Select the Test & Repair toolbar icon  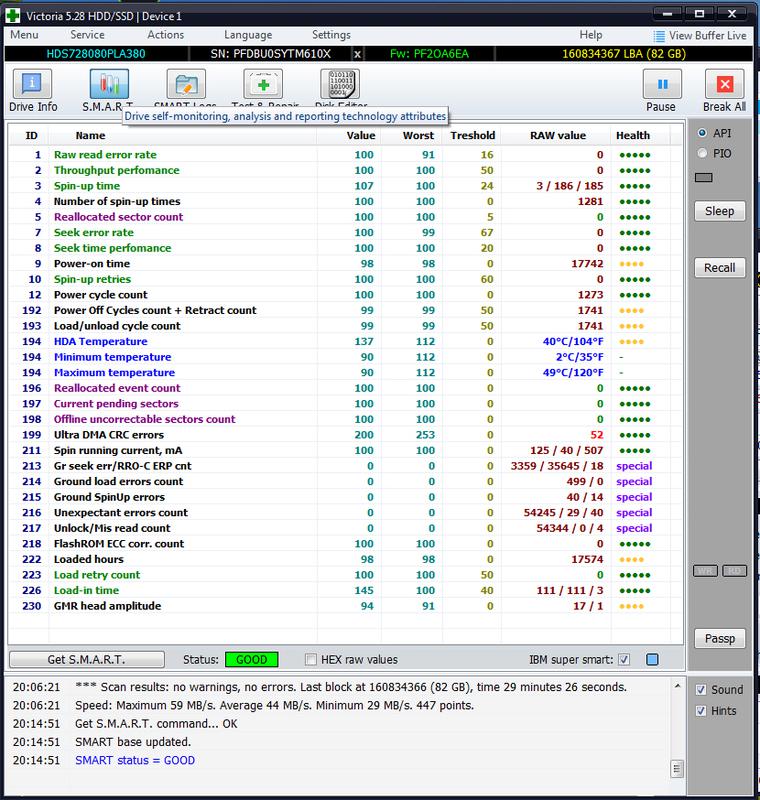262,84
